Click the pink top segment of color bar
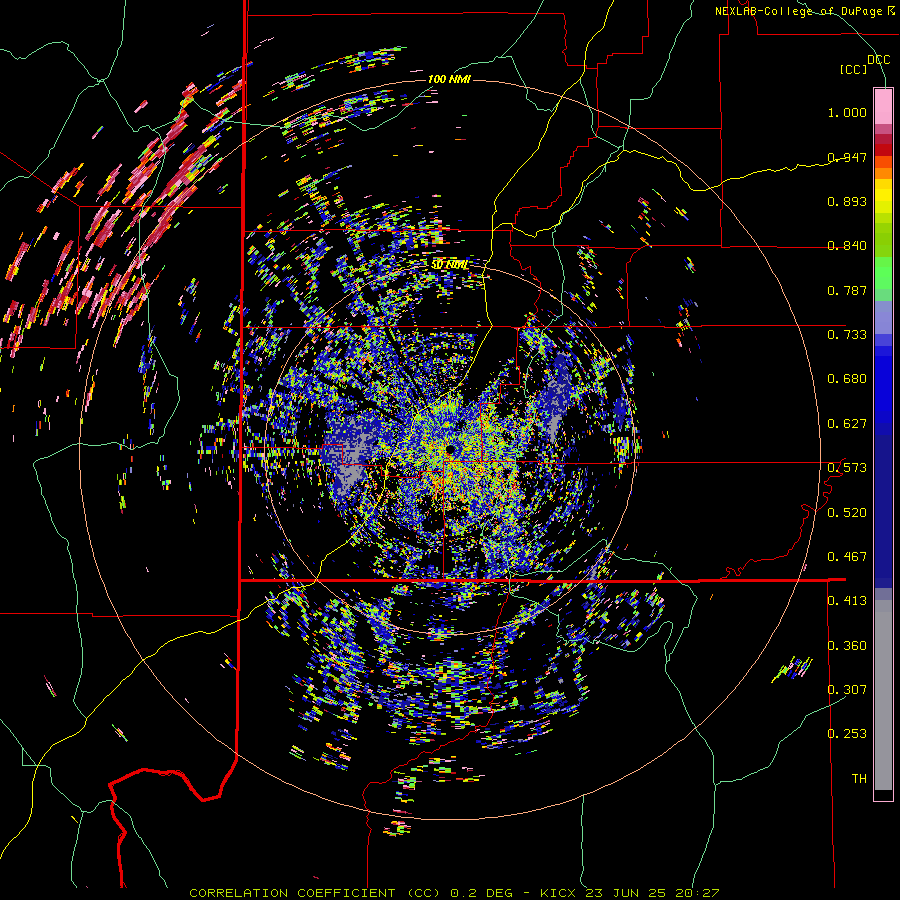Viewport: 900px width, 900px height. tap(883, 107)
